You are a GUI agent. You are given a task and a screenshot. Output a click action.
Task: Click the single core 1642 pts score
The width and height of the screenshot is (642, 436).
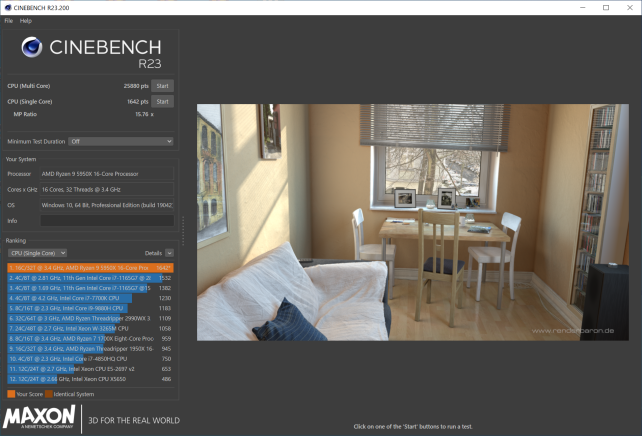pyautogui.click(x=138, y=102)
